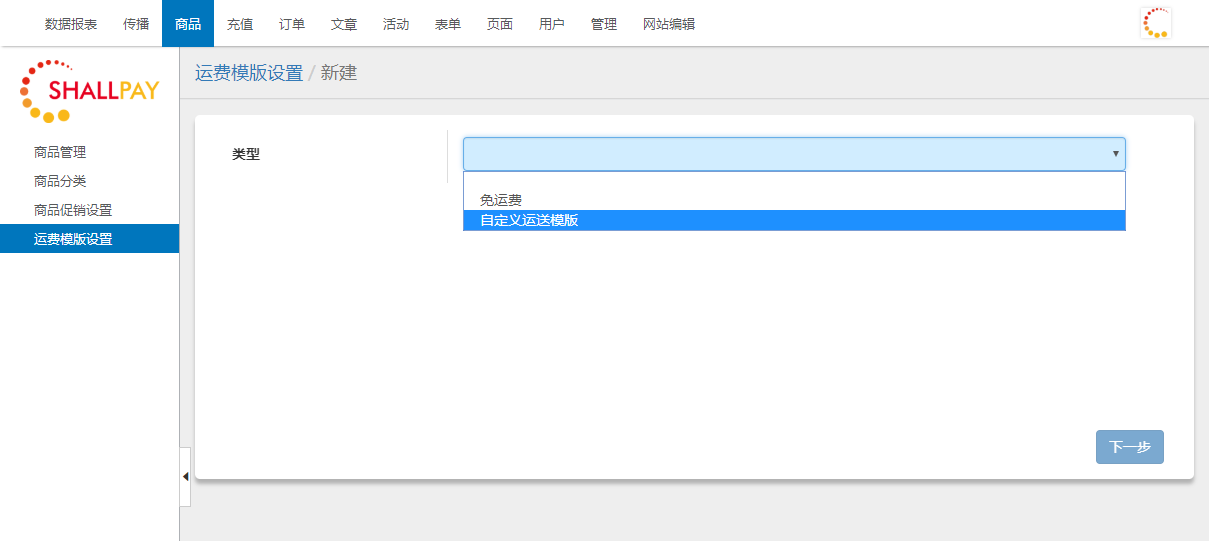Screen dimensions: 1209x541
Task: Open 运费模版设置 breadcrumb link
Action: (x=249, y=73)
